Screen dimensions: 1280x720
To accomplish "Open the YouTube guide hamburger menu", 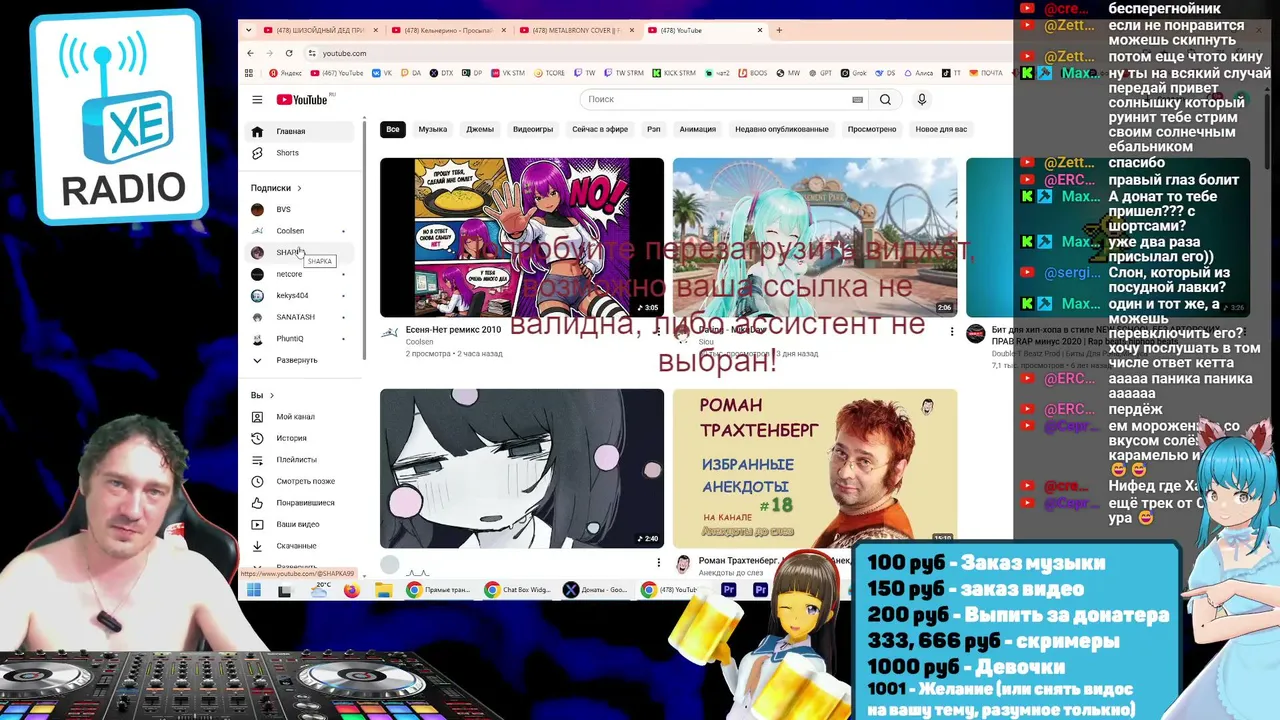I will (x=257, y=99).
